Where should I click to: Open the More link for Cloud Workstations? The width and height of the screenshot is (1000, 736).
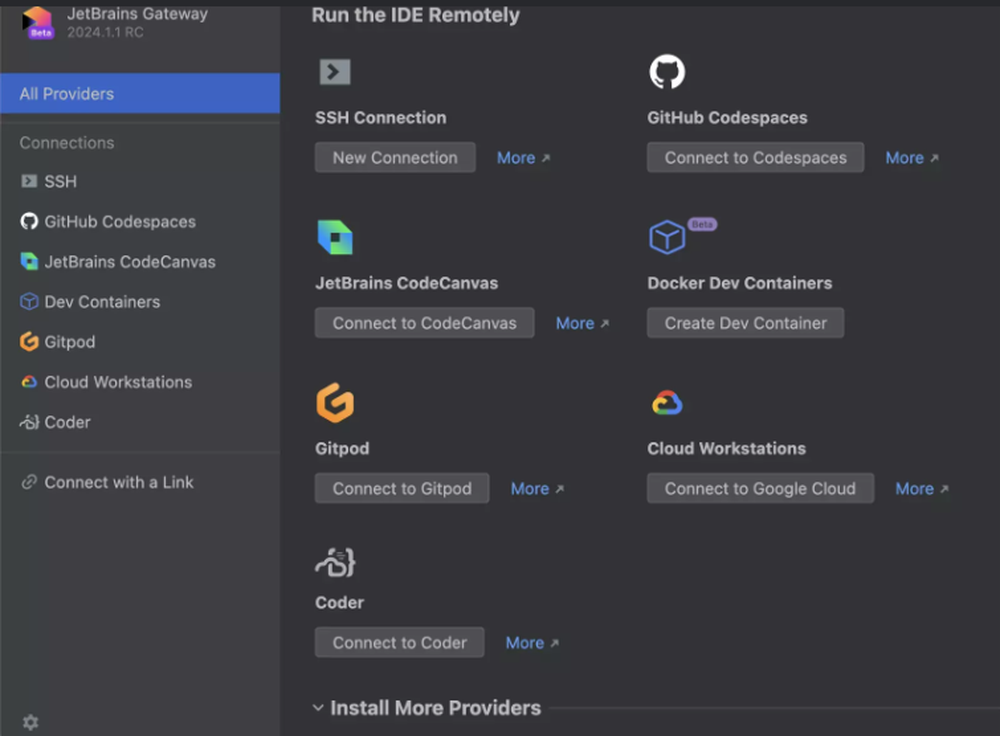[922, 489]
